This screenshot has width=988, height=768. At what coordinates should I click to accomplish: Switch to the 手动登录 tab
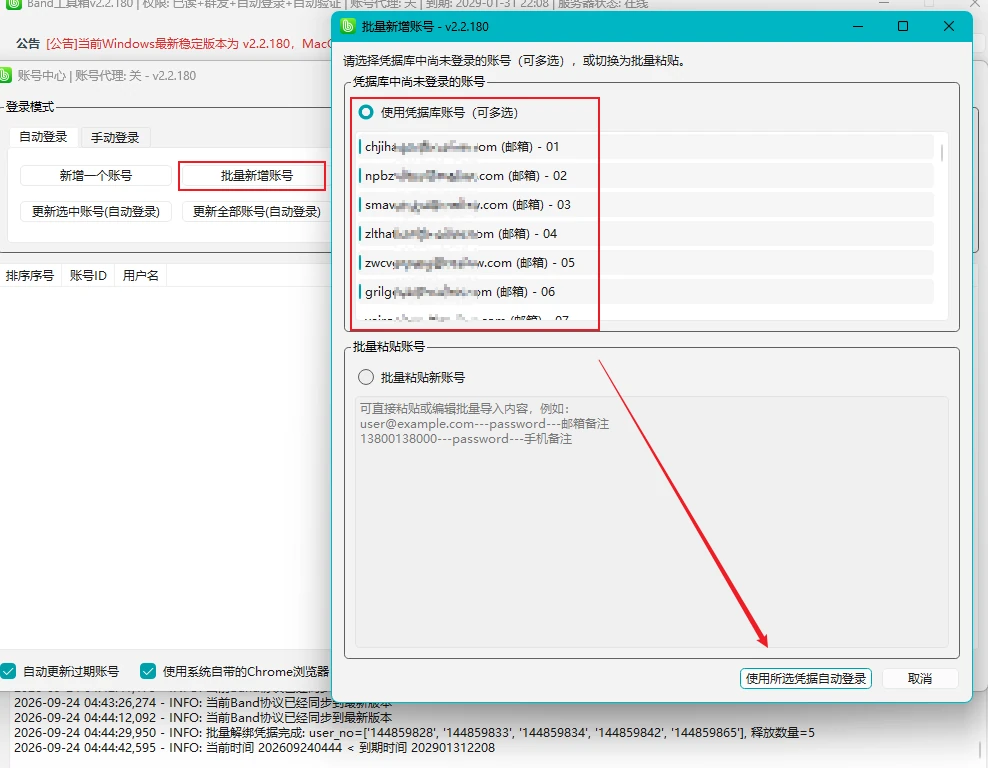pos(115,137)
